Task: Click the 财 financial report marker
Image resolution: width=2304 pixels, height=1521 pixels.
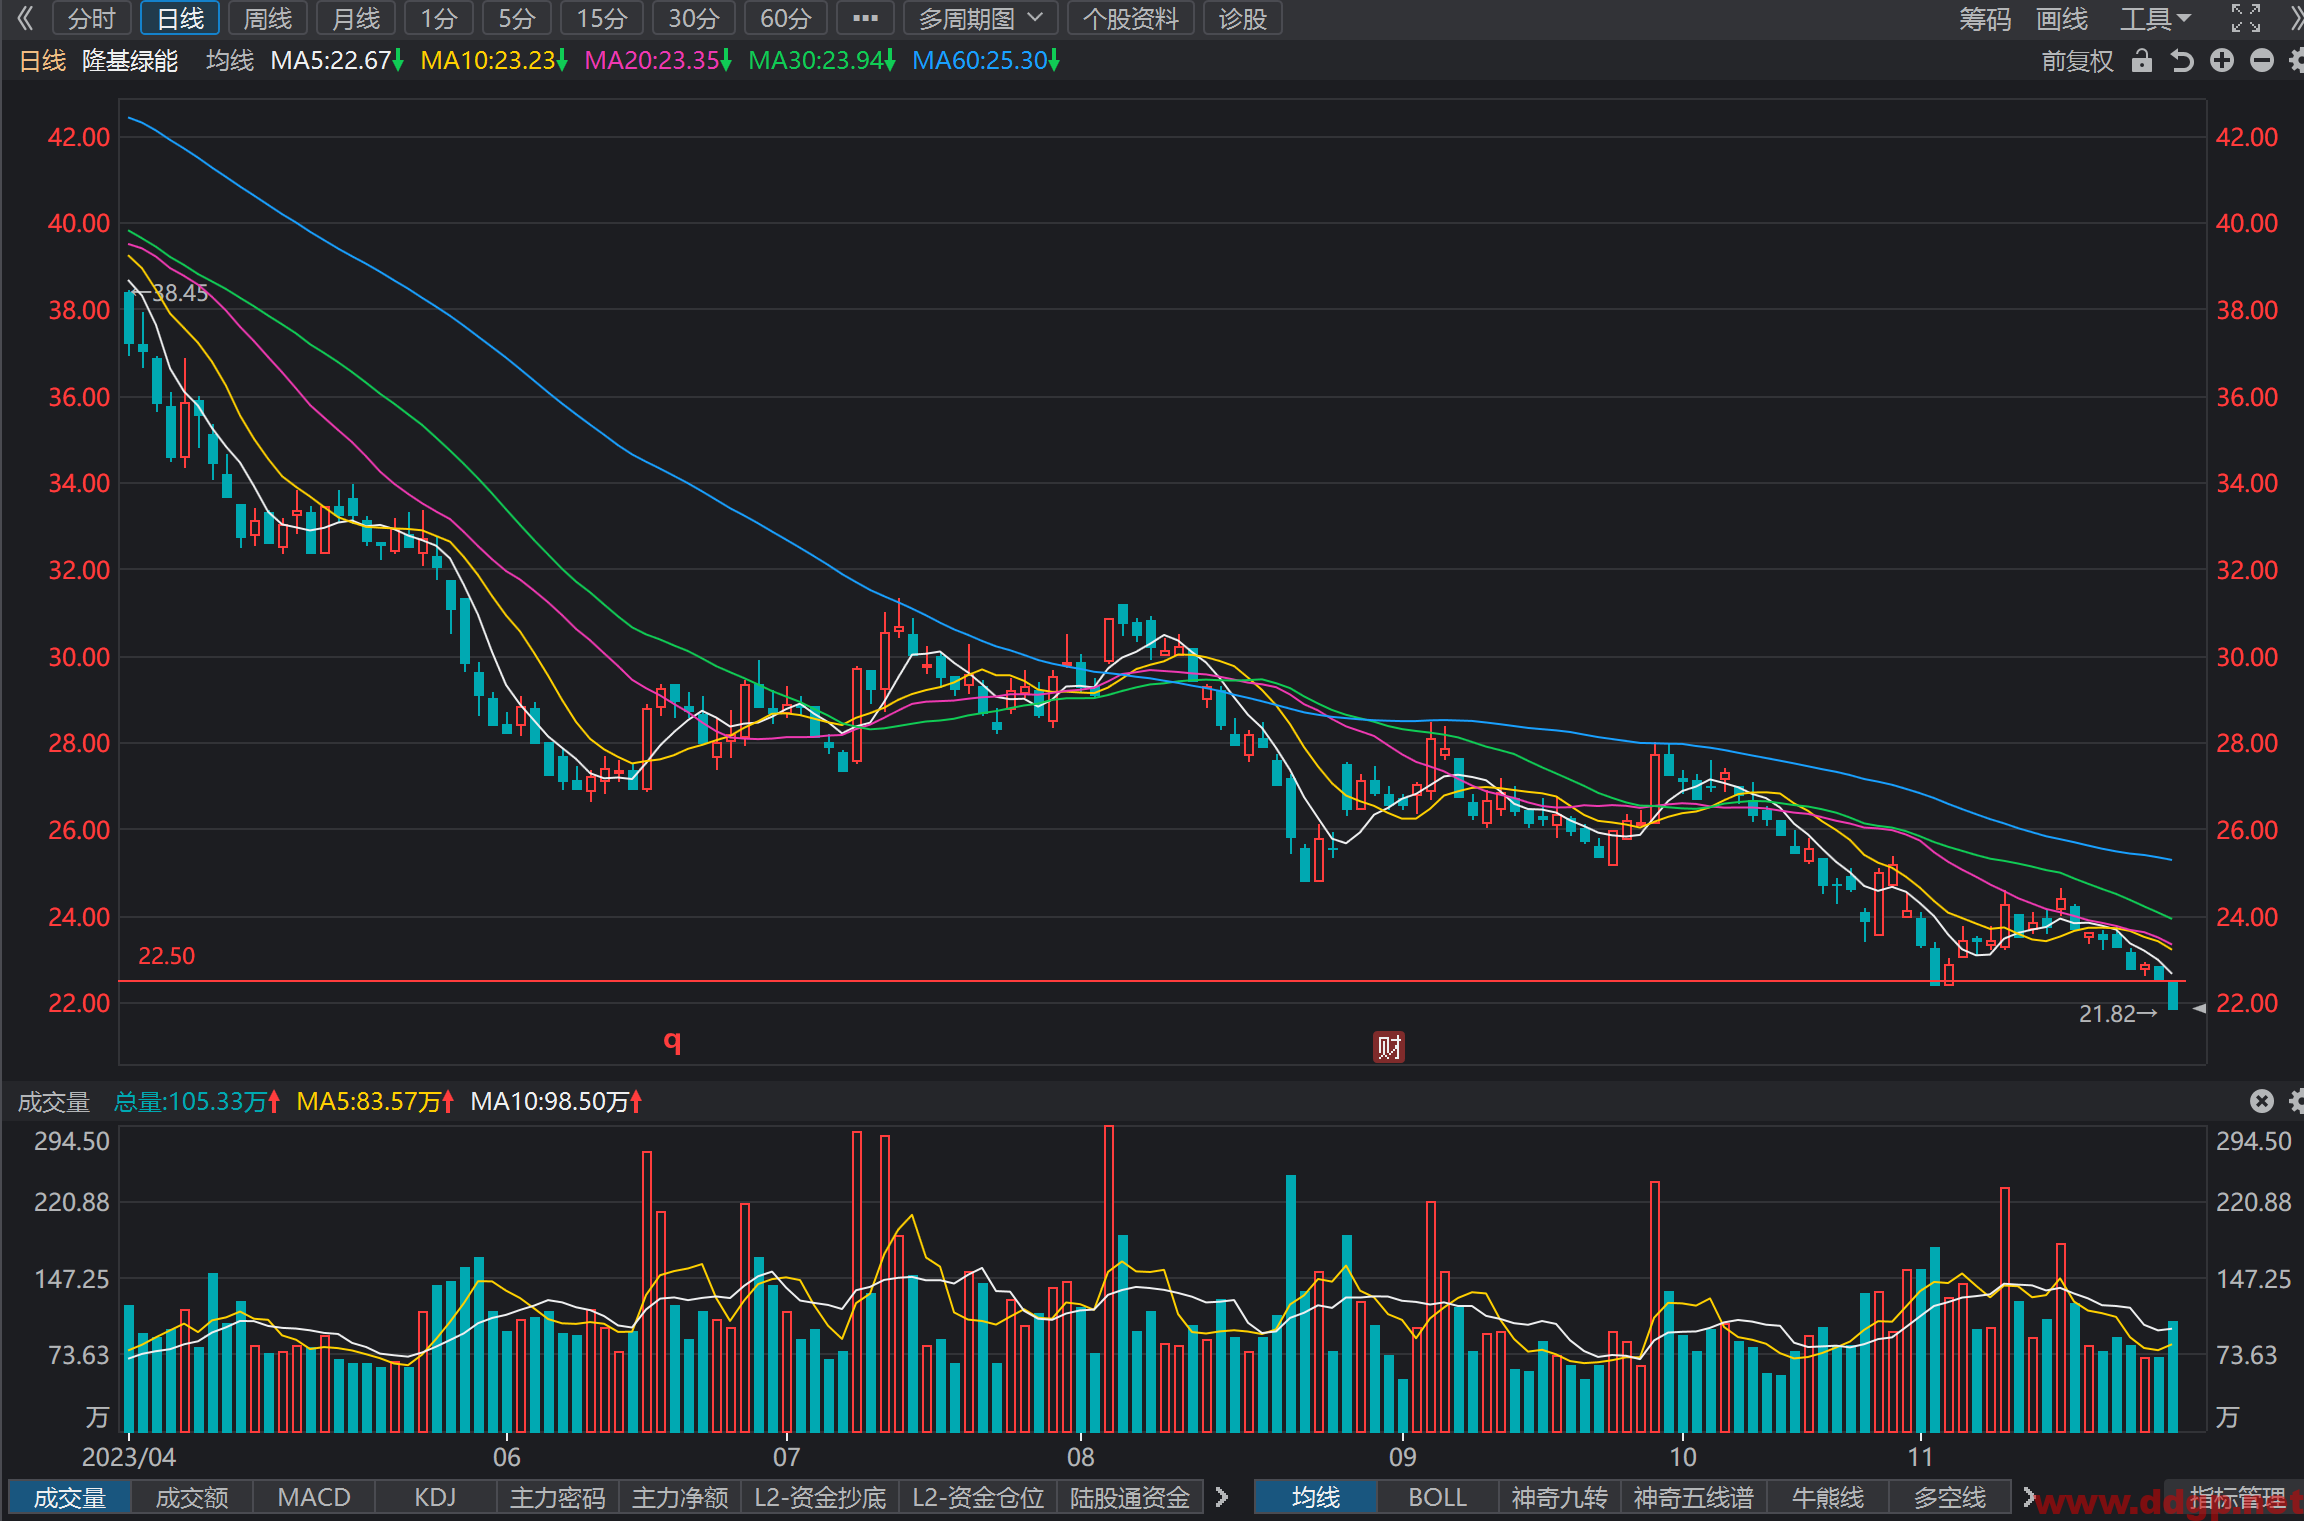Action: [1389, 1047]
